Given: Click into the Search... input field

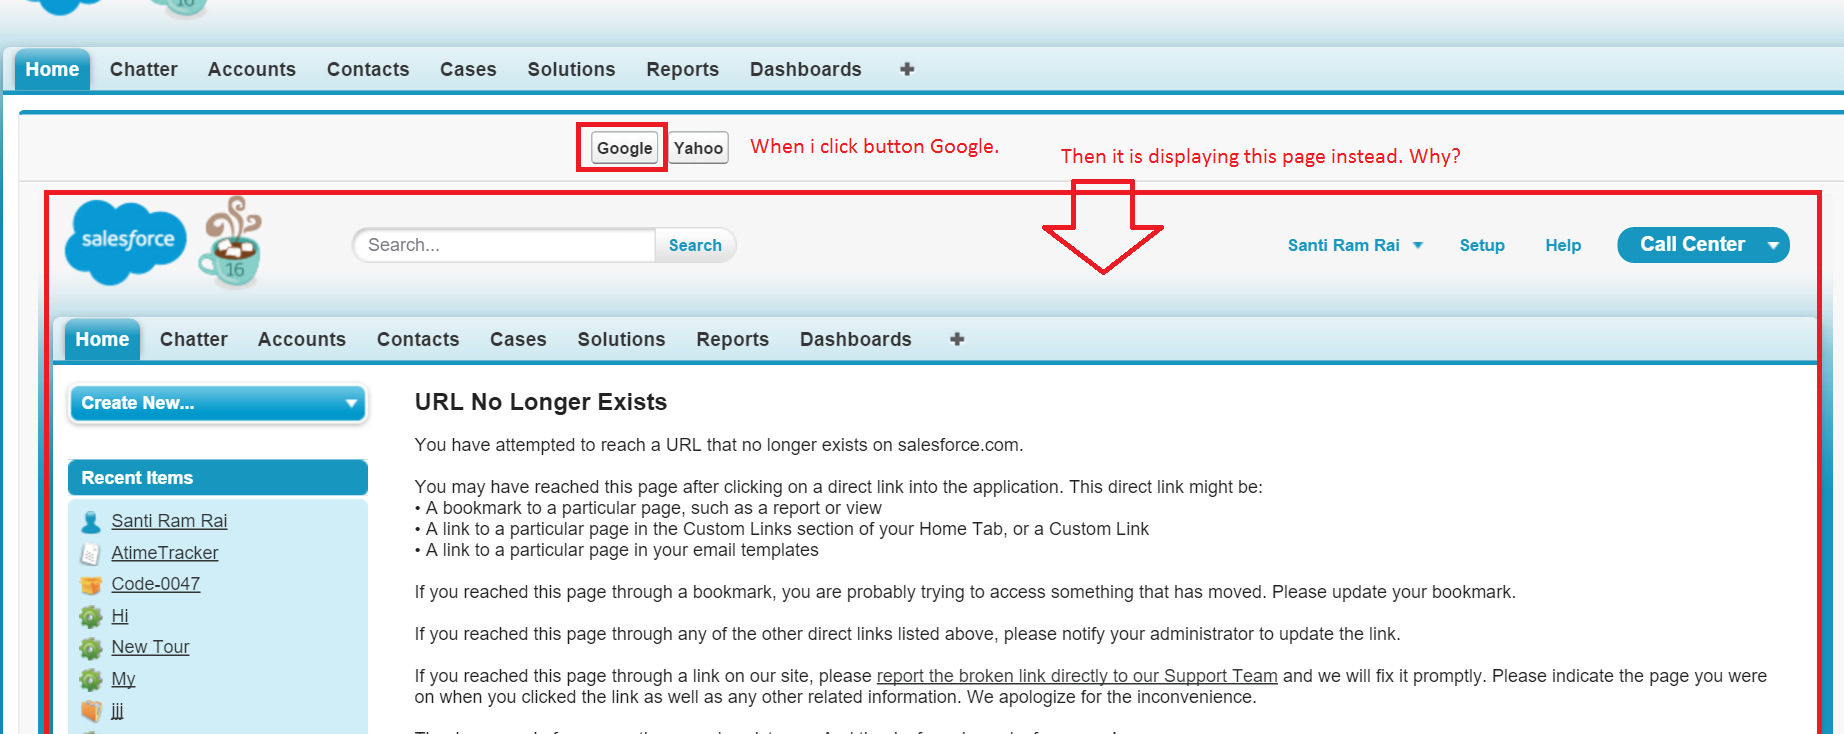Looking at the screenshot, I should [505, 245].
